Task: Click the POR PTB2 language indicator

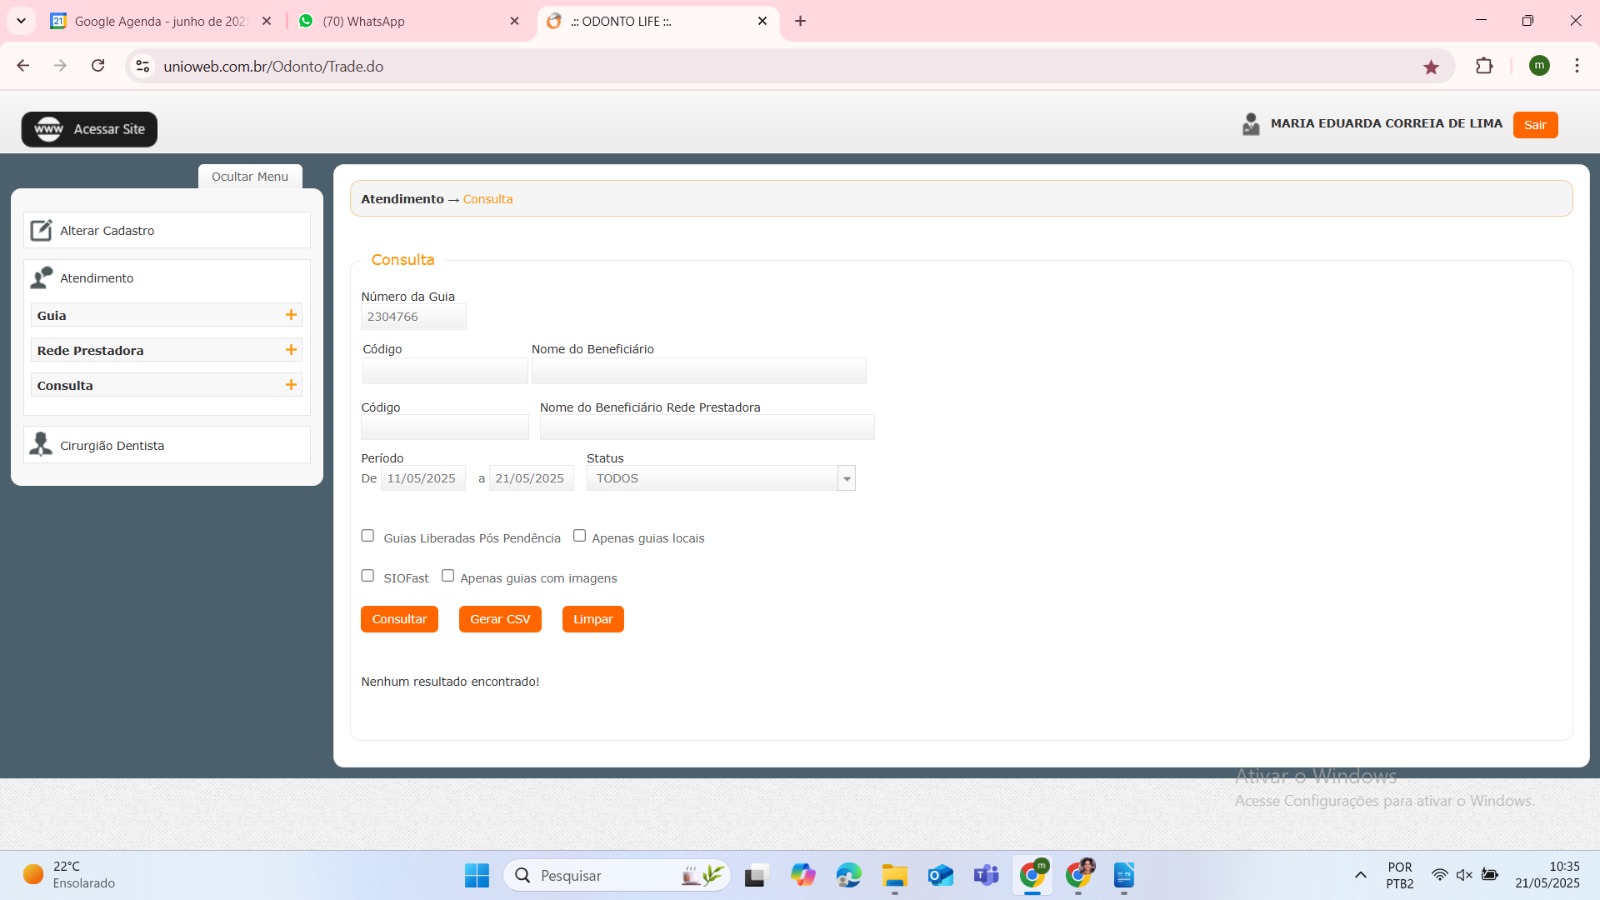Action: click(1400, 875)
